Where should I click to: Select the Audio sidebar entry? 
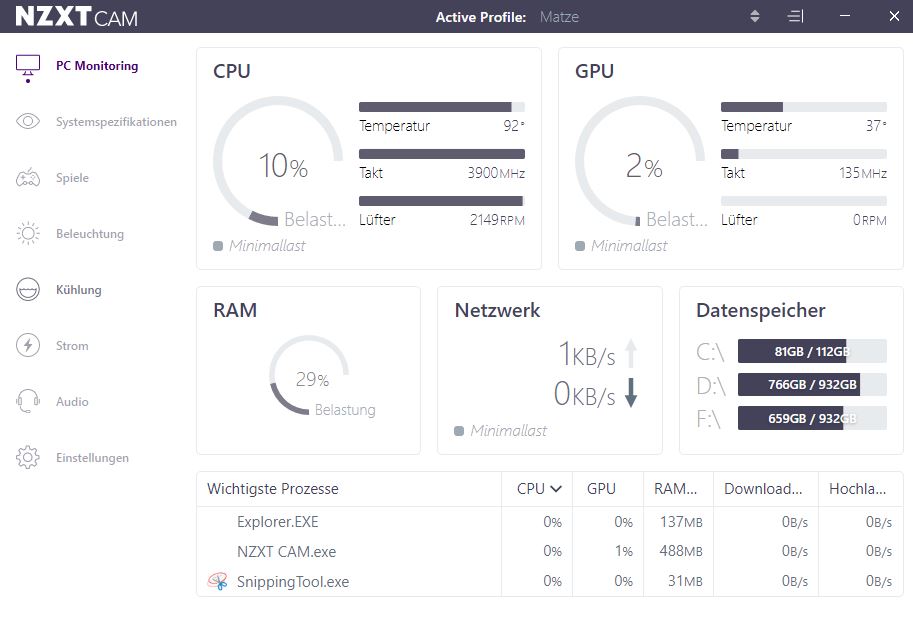point(72,401)
